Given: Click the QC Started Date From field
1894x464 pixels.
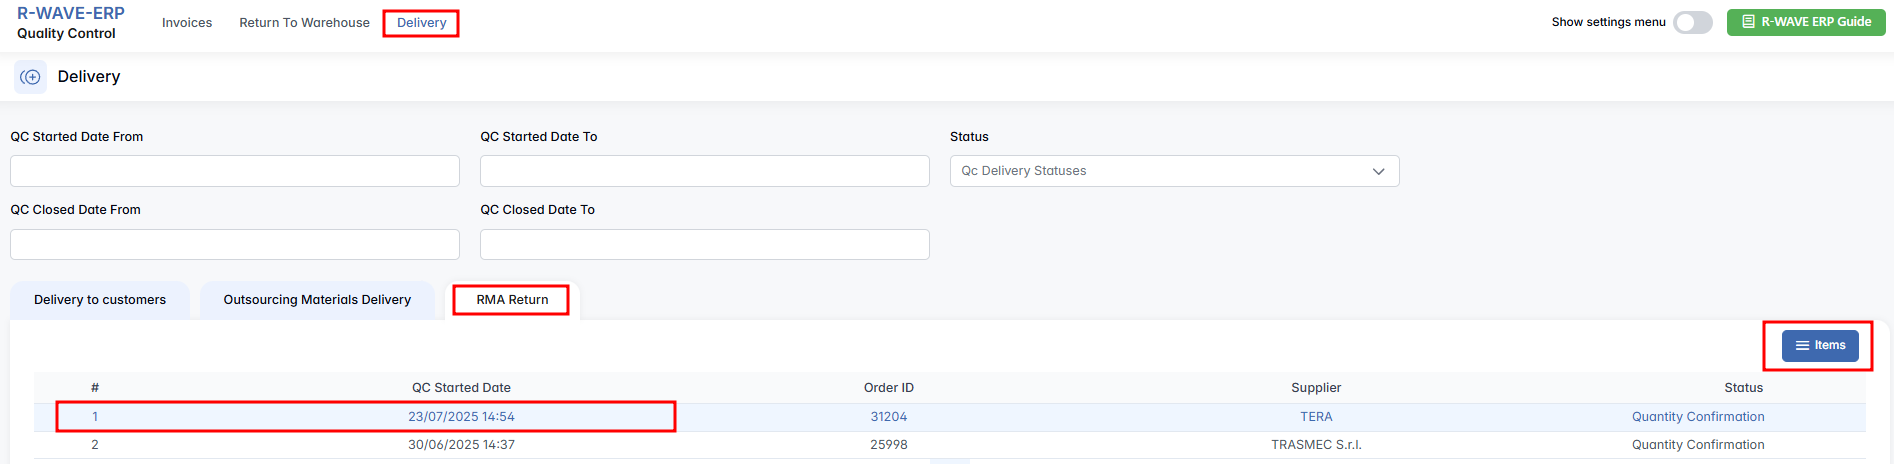Looking at the screenshot, I should coord(235,171).
